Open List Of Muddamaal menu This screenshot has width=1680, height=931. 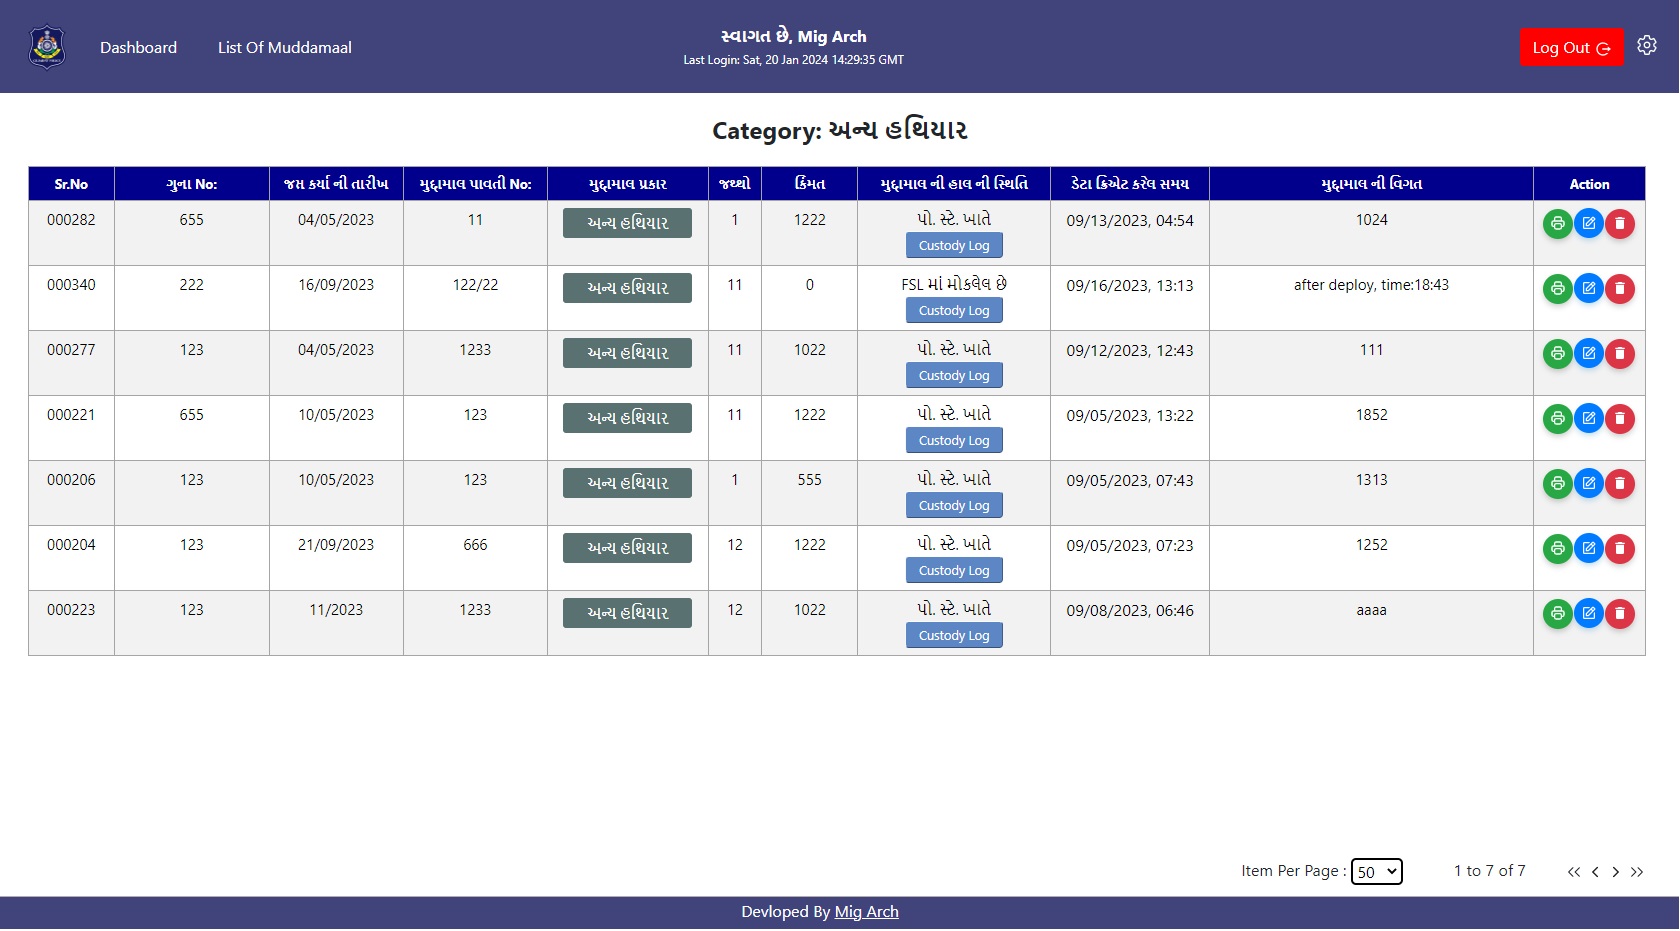[x=285, y=48]
